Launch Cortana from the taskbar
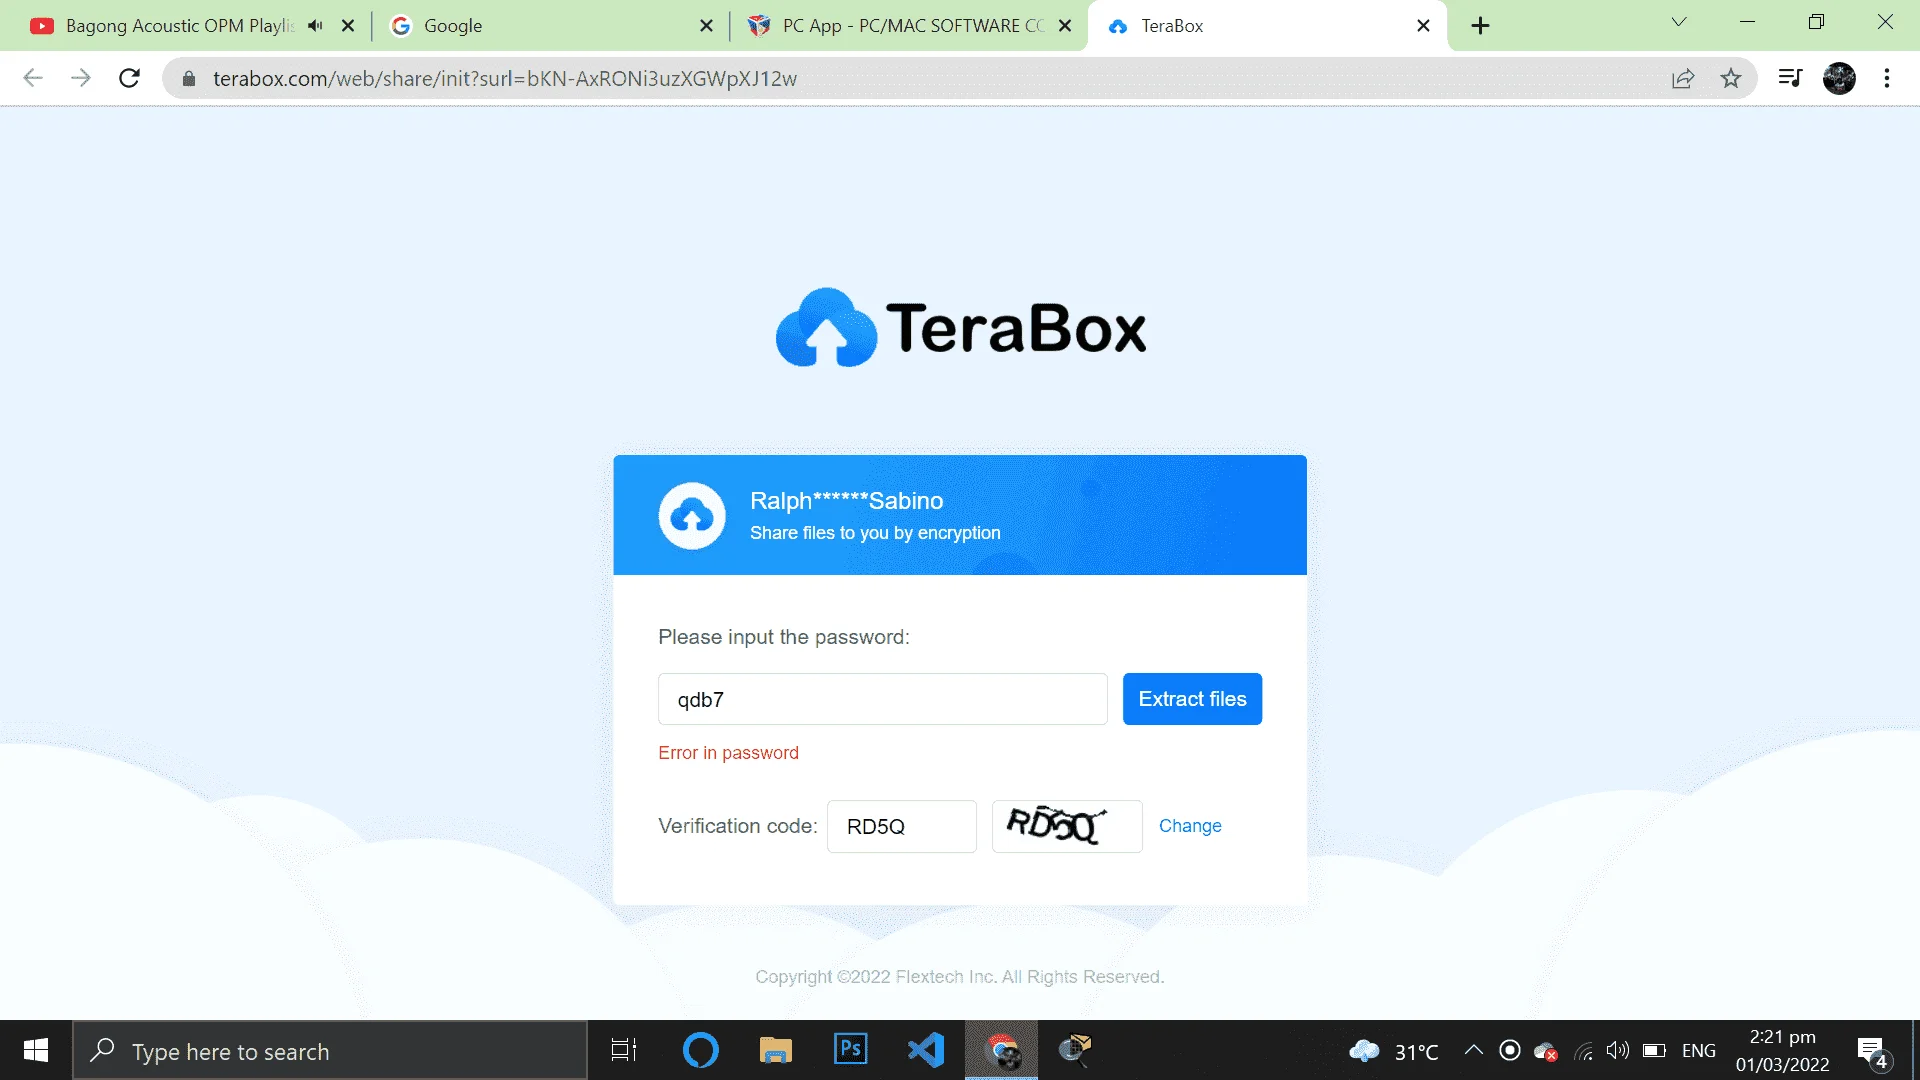The width and height of the screenshot is (1920, 1080). [x=700, y=1051]
